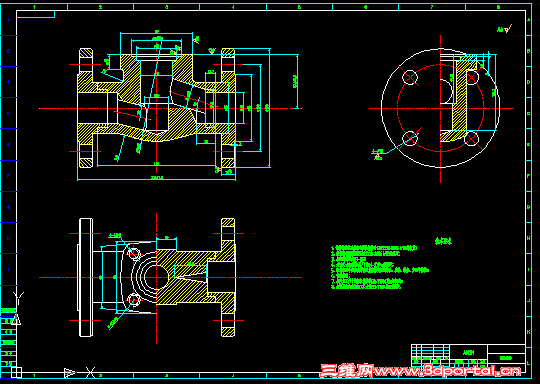Select the technical requirements heading above the notes
Screen dimensions: 540x384
[x=443, y=241]
